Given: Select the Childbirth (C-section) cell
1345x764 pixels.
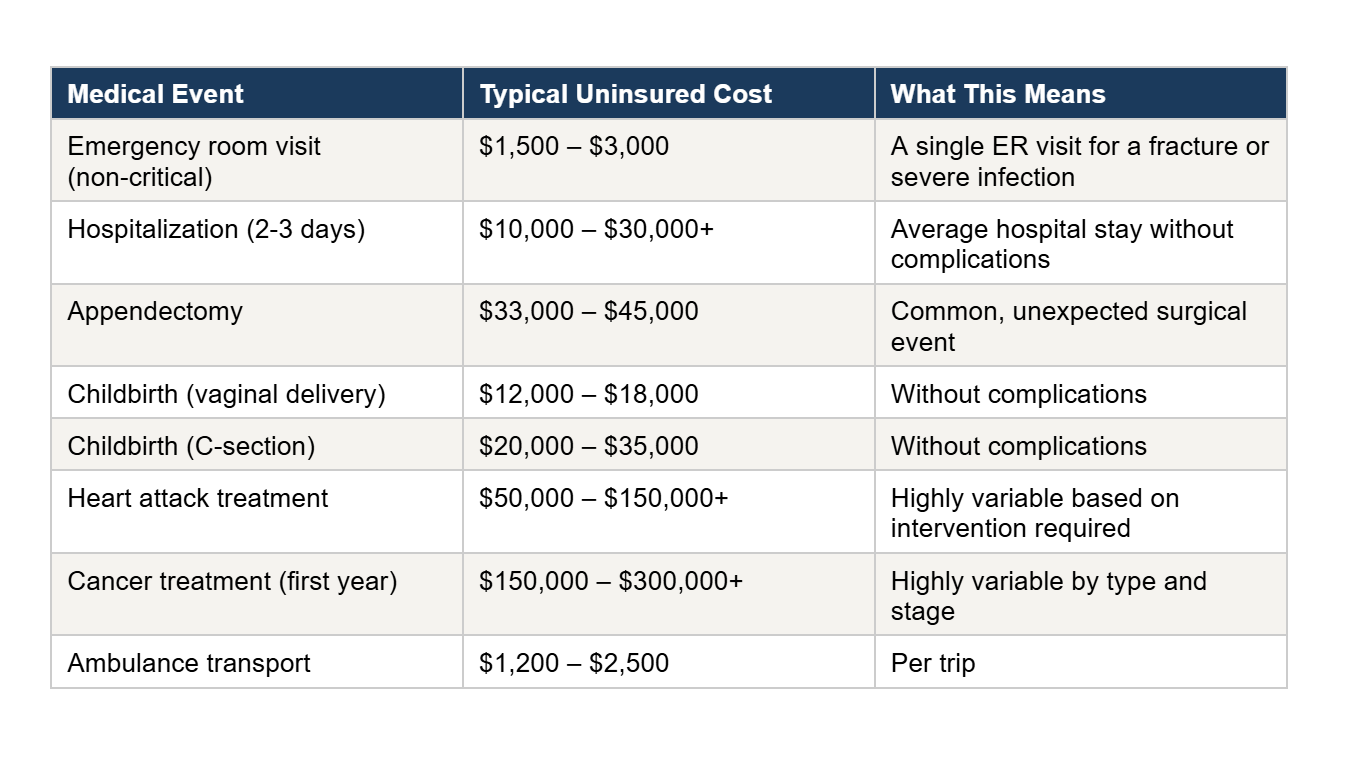Looking at the screenshot, I should point(257,445).
